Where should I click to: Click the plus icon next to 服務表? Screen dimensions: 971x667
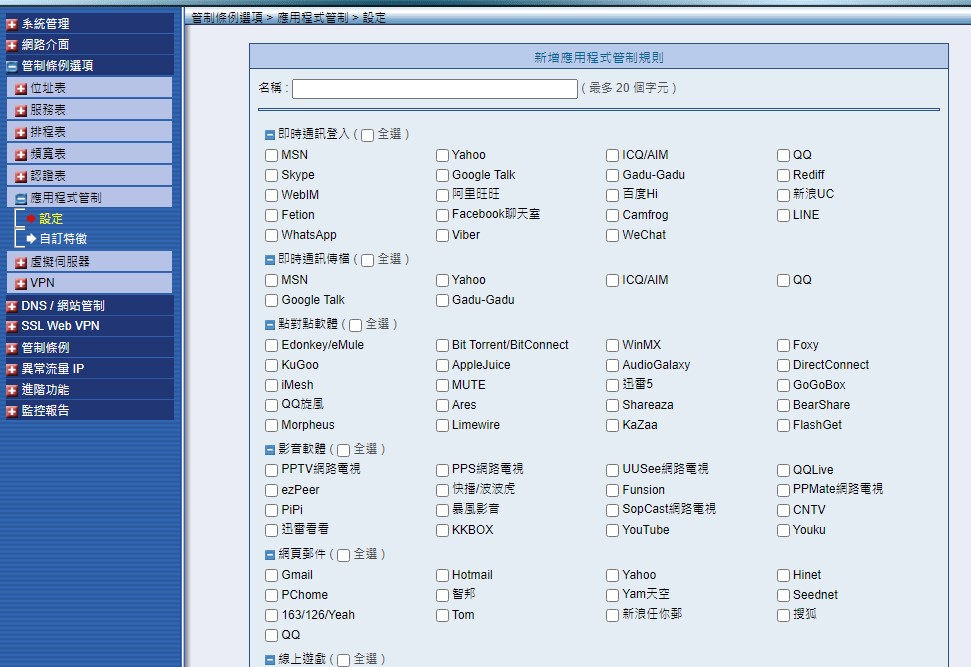click(x=21, y=111)
